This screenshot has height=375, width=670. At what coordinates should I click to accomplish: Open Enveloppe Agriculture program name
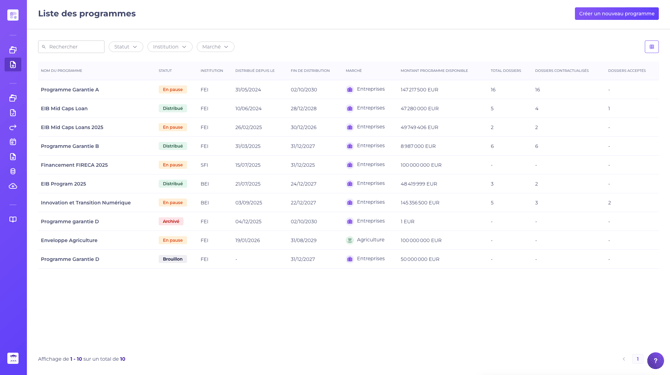(69, 240)
